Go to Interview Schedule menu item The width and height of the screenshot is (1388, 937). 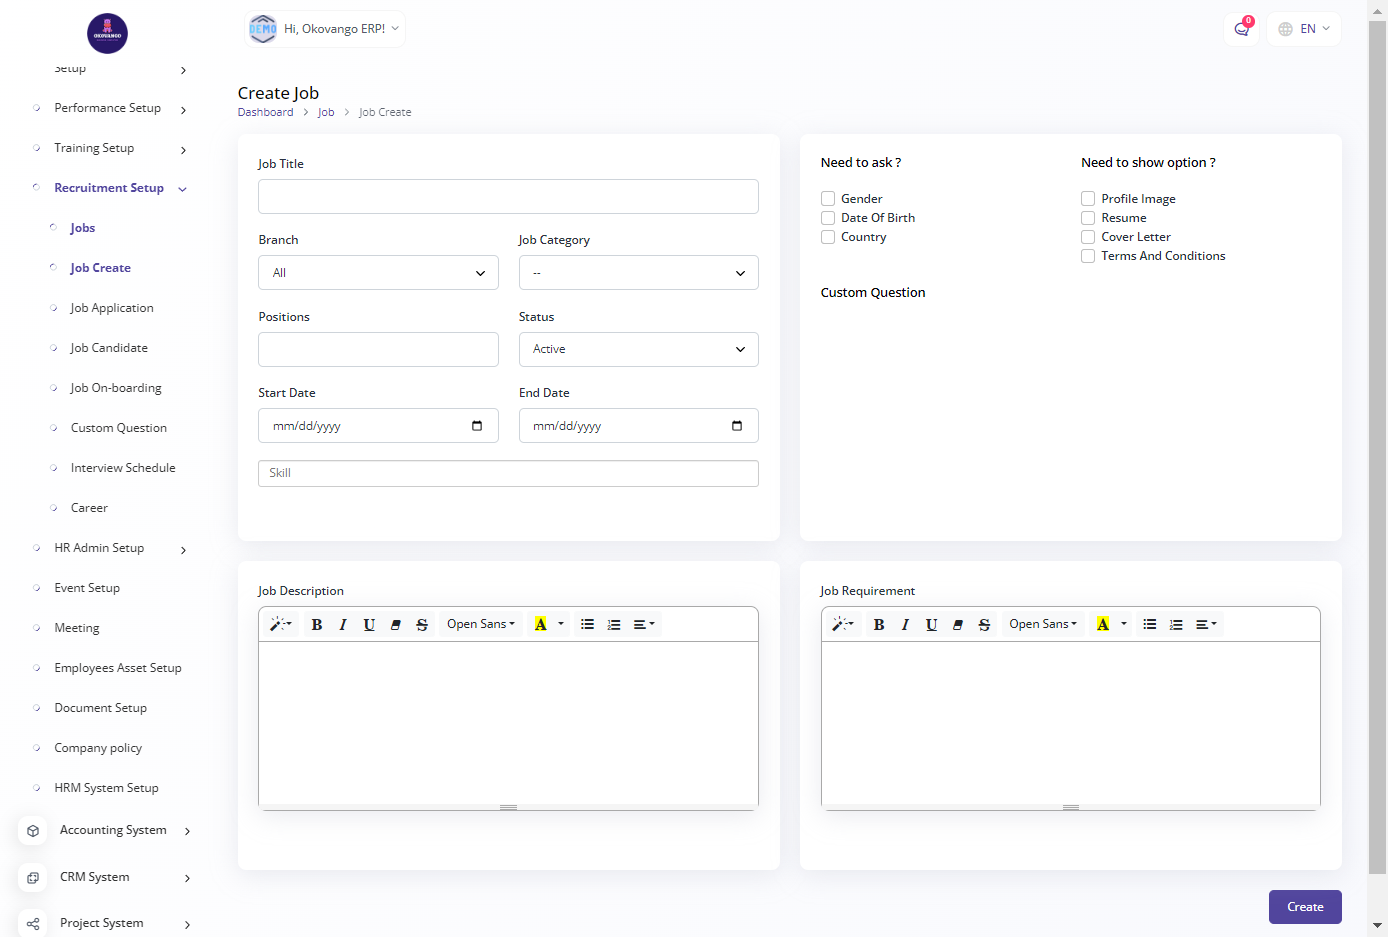tap(123, 468)
